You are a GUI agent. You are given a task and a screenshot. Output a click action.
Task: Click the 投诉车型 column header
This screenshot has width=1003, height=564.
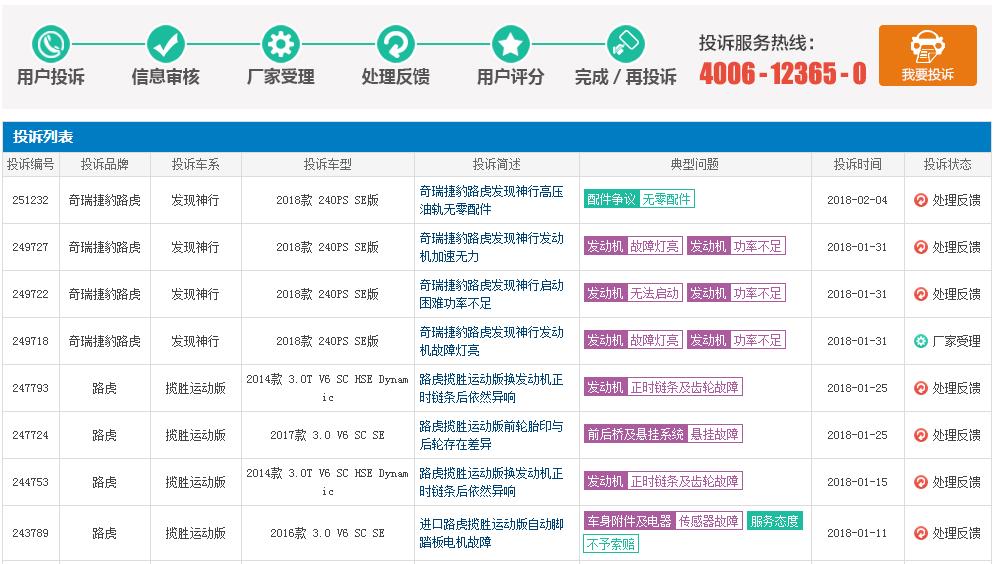[x=328, y=164]
